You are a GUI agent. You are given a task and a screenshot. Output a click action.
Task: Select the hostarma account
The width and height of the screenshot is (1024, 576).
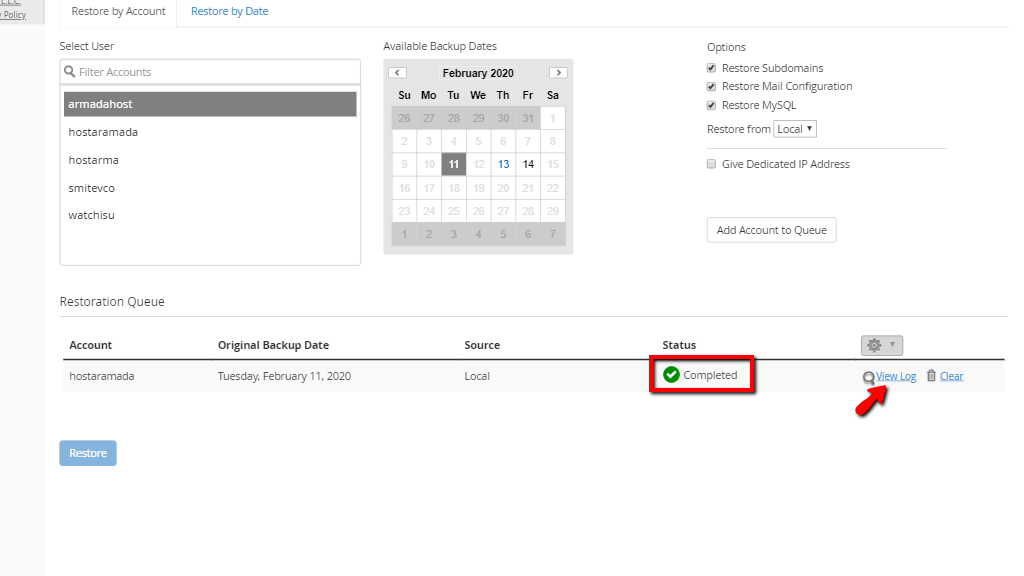pyautogui.click(x=210, y=160)
